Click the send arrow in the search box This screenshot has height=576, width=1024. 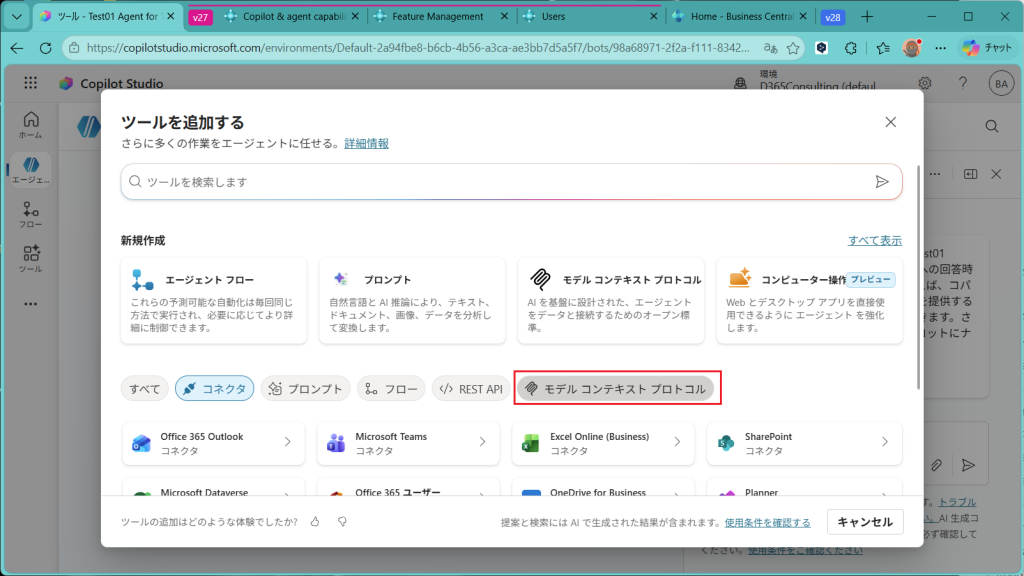point(881,182)
